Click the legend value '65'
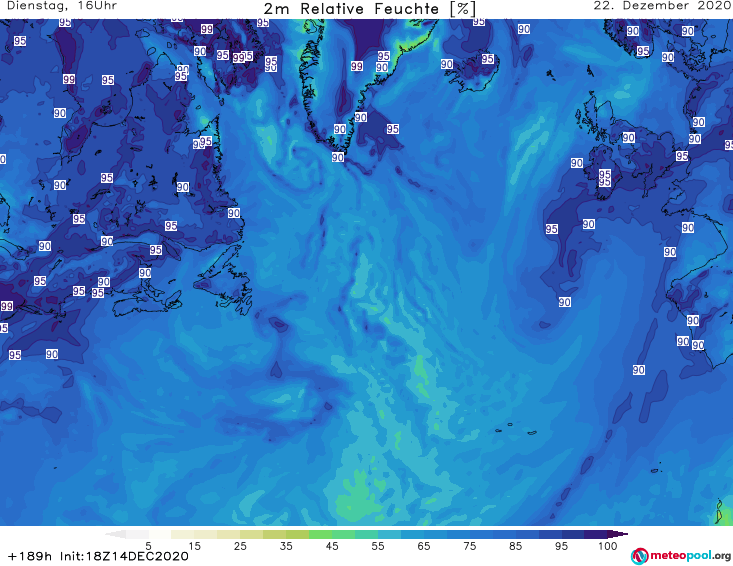Image resolution: width=733 pixels, height=566 pixels. (424, 545)
